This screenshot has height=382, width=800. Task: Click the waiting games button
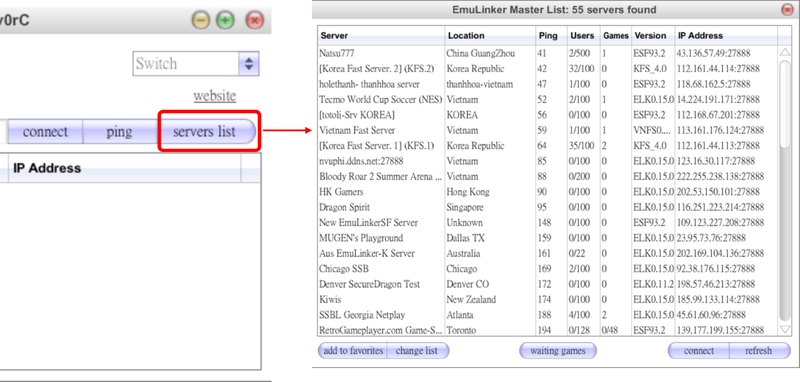557,351
